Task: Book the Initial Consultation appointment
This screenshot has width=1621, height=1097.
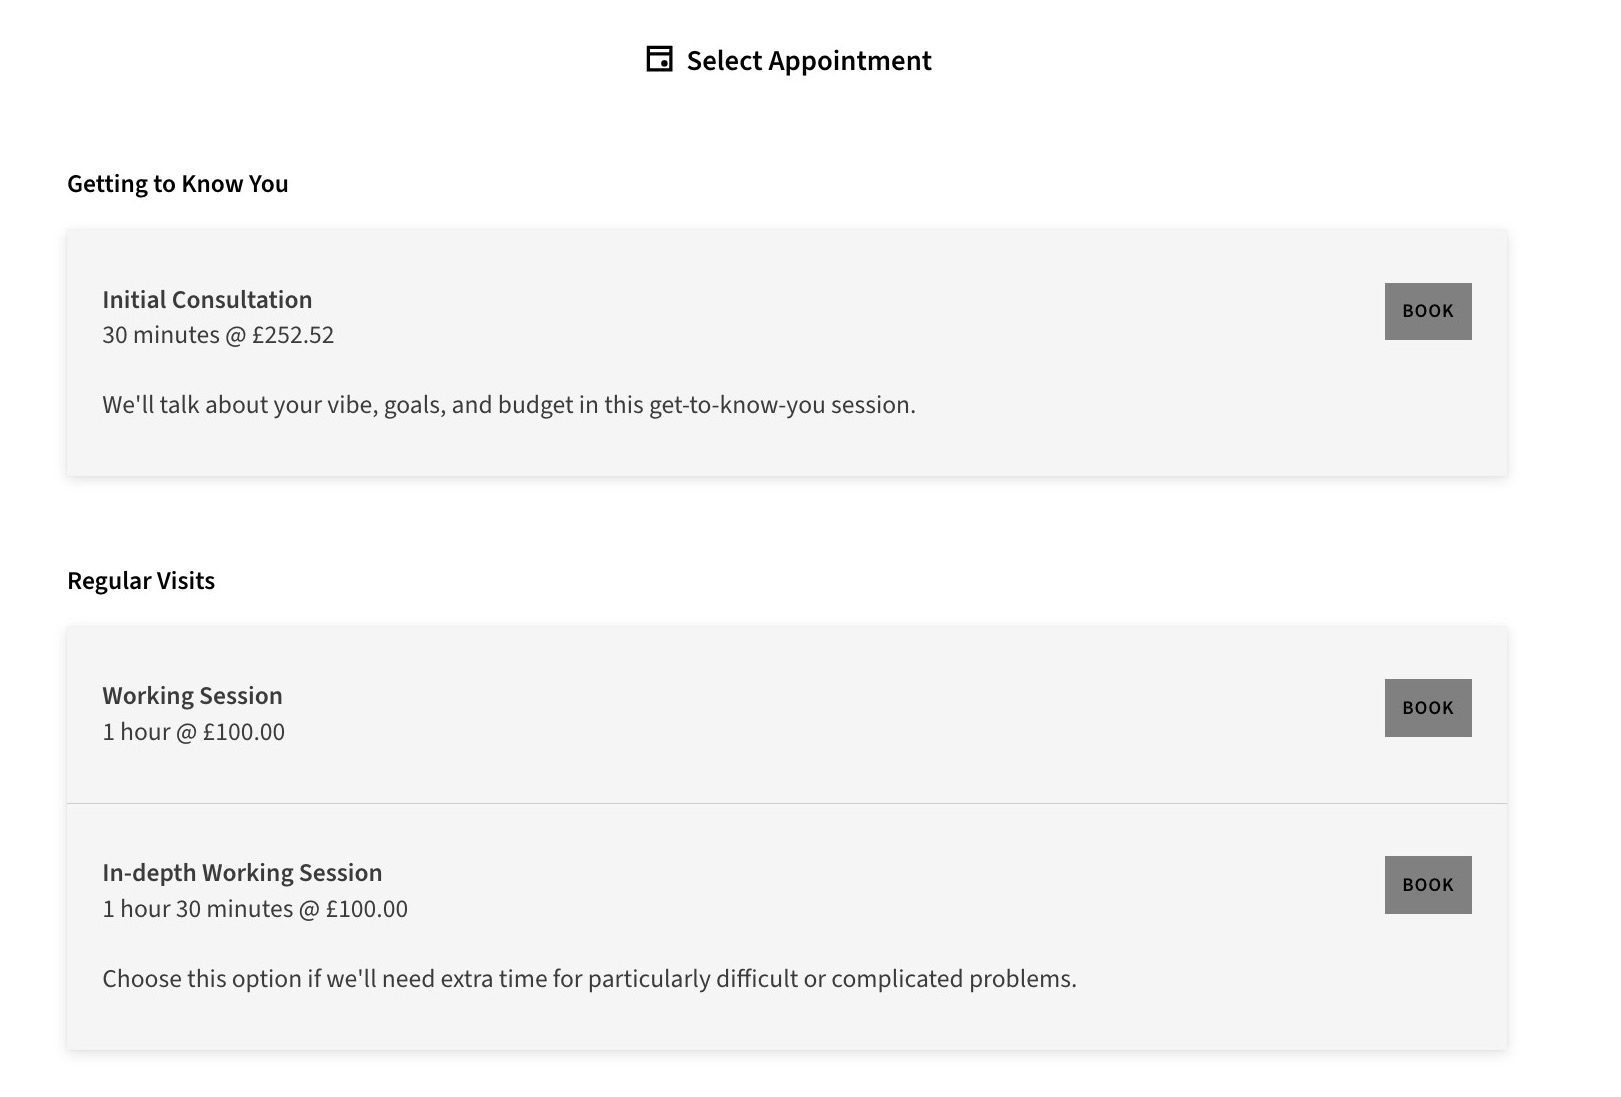Action: [x=1428, y=311]
